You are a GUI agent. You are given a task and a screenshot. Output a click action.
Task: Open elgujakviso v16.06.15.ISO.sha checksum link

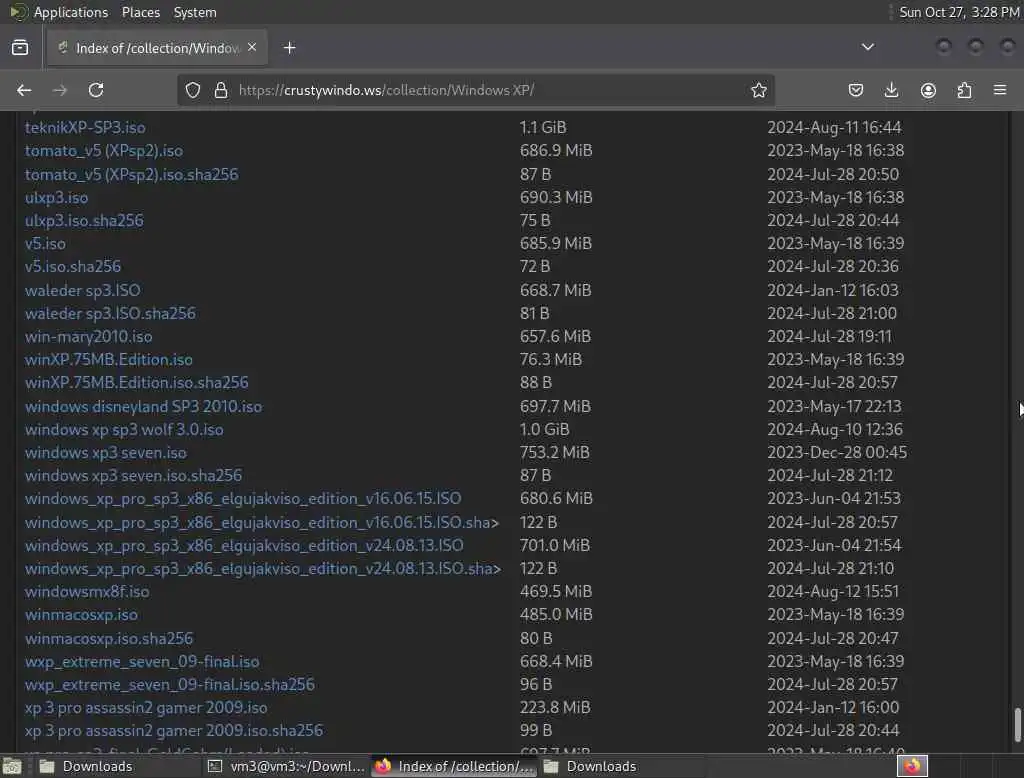[x=262, y=523]
